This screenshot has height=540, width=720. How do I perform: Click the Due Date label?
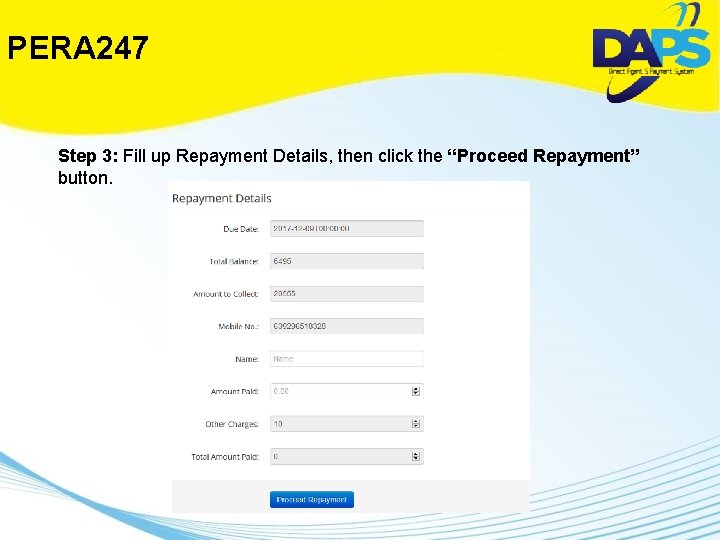tap(241, 229)
